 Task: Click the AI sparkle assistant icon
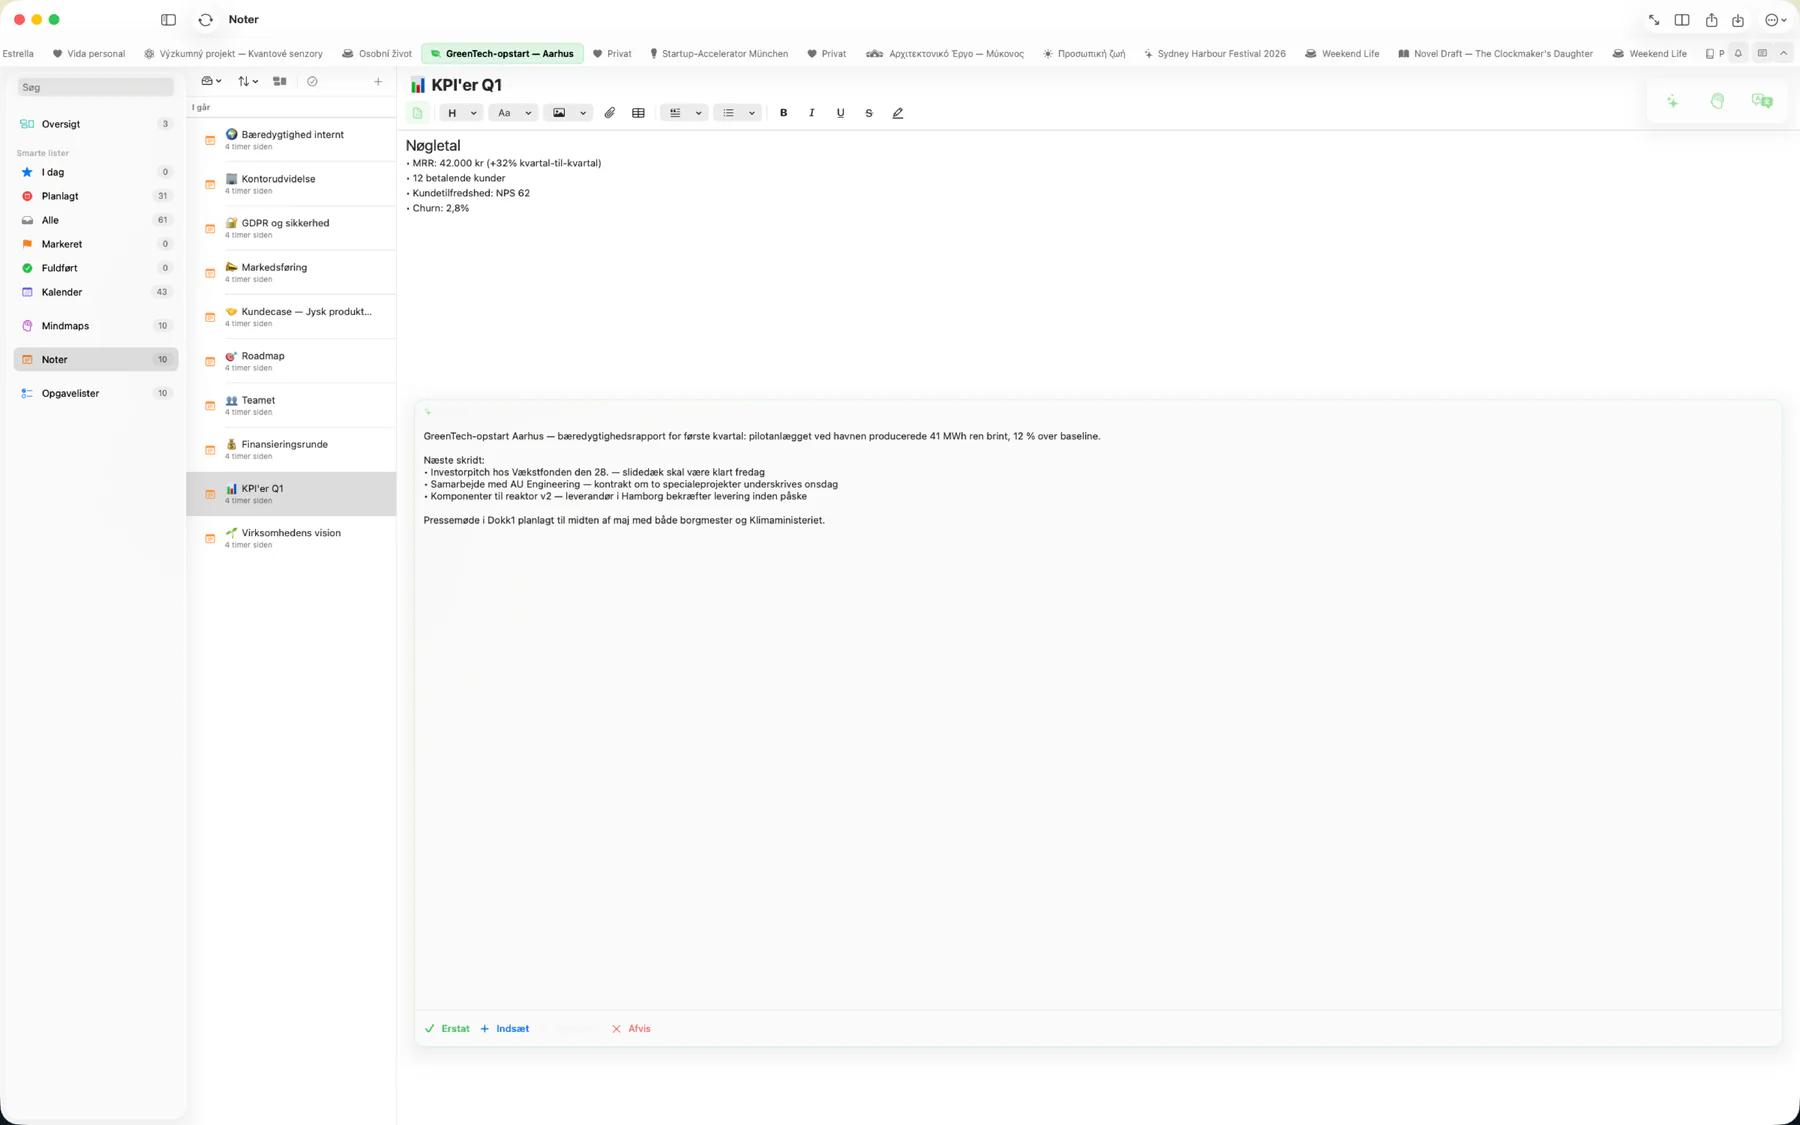1672,101
